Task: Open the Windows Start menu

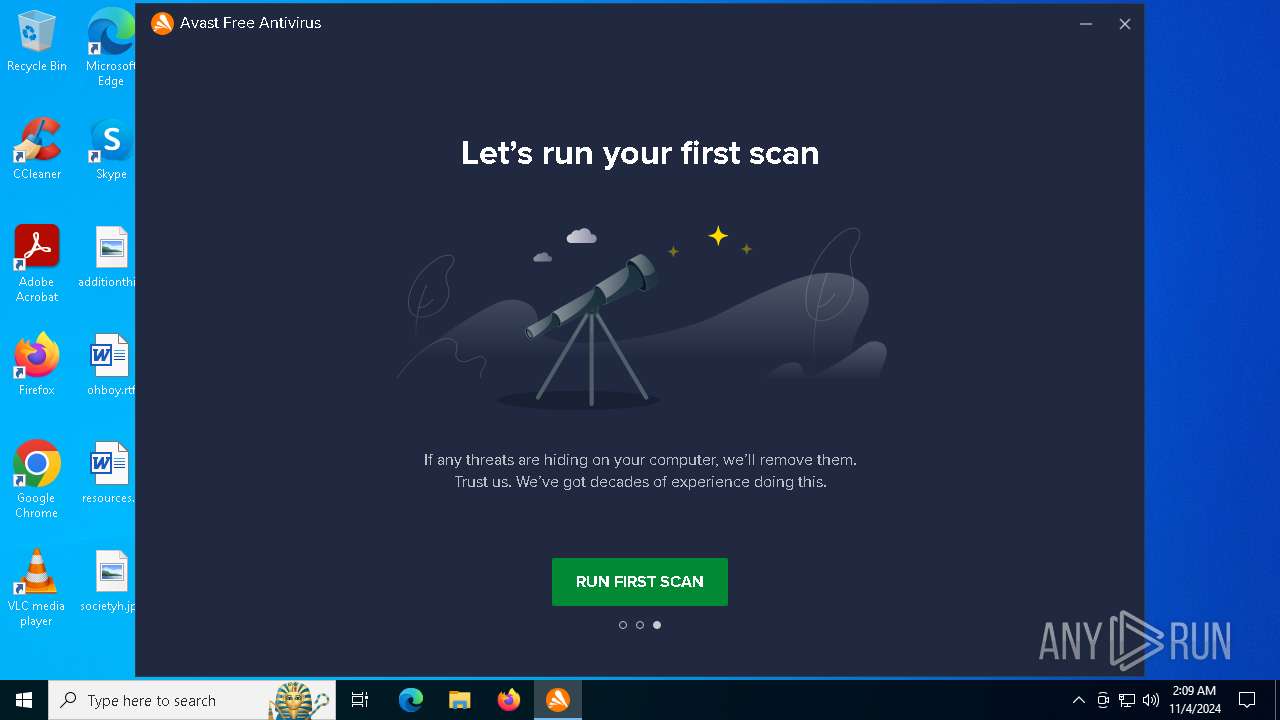Action: [24, 700]
